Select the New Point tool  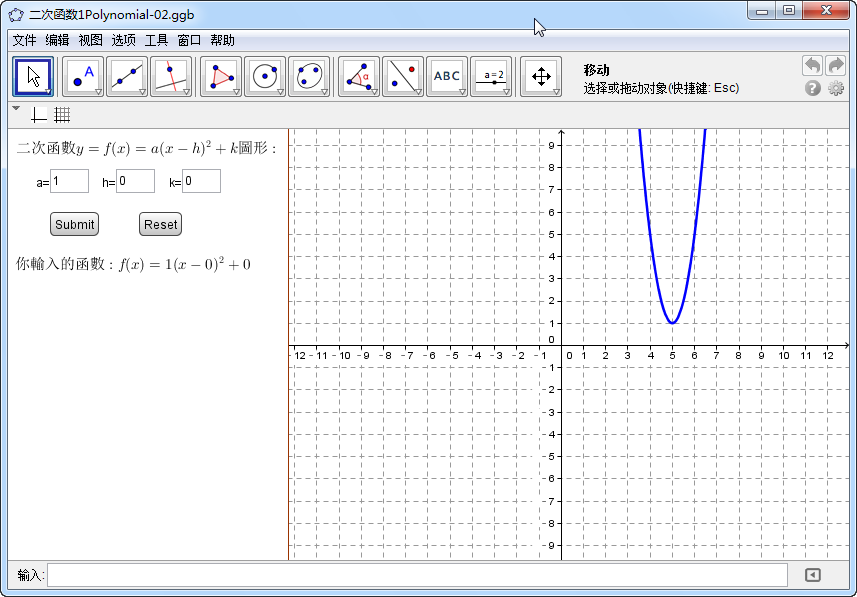[x=83, y=77]
